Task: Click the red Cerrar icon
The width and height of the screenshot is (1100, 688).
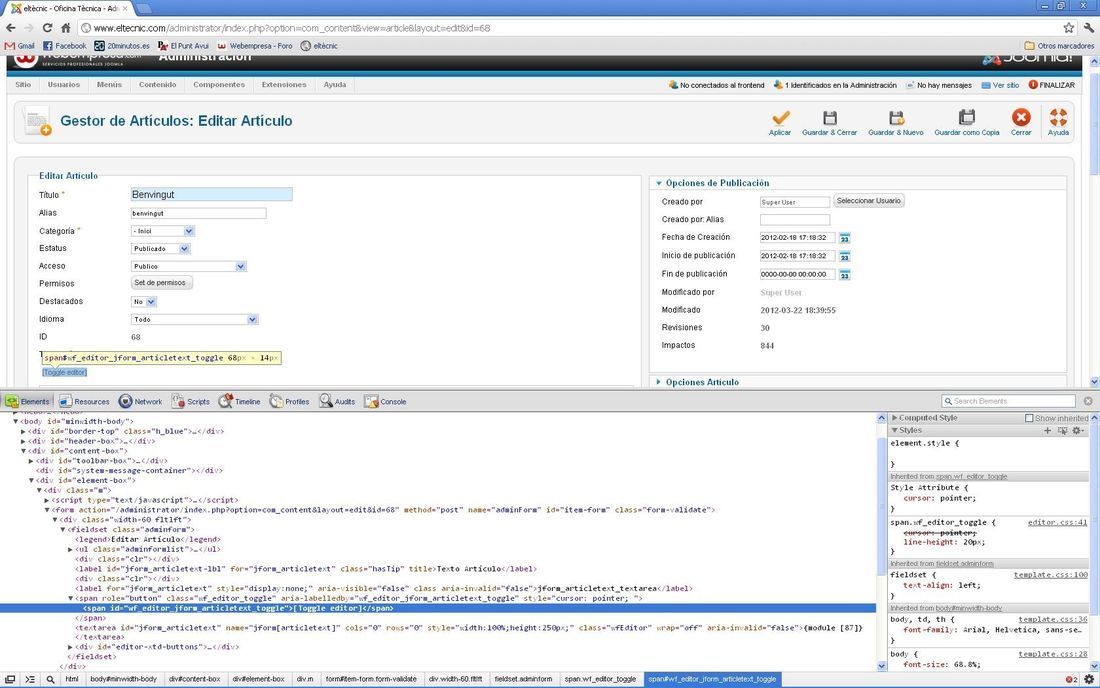Action: [1021, 117]
